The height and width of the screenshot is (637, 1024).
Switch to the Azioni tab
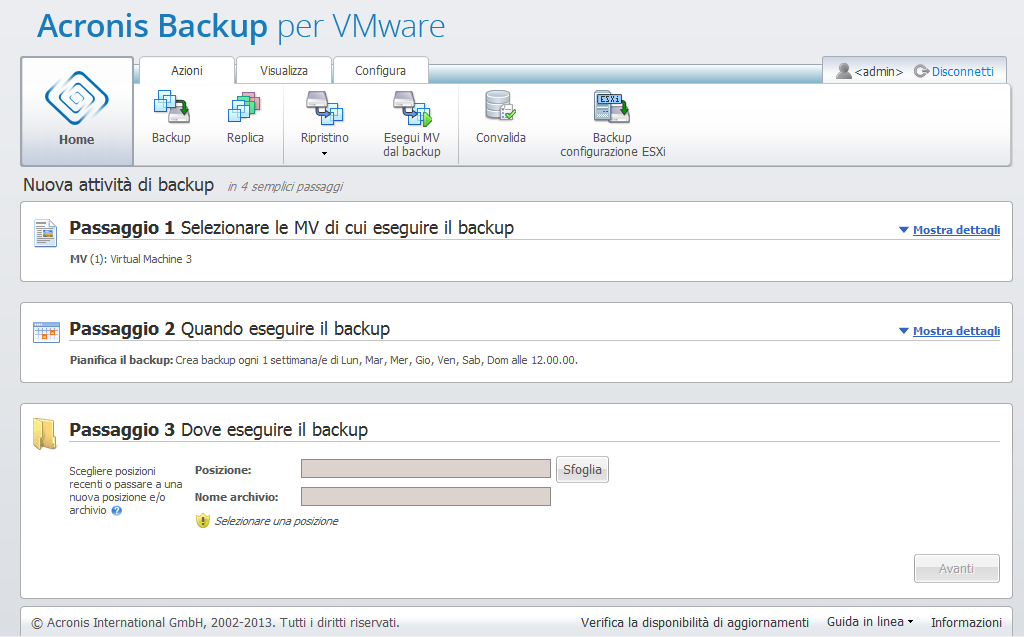187,71
